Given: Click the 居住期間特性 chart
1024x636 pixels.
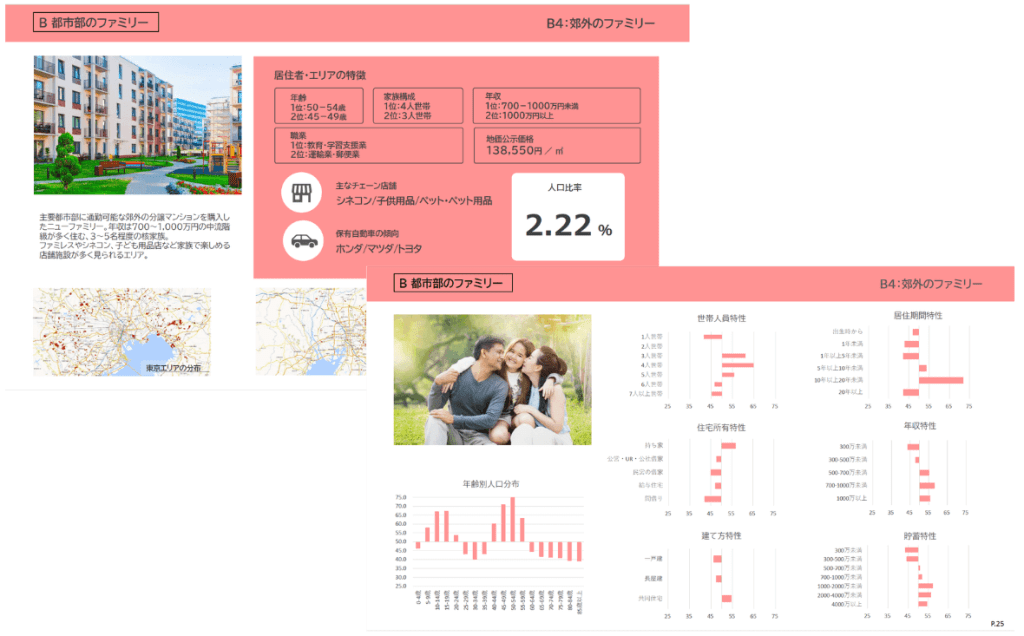Looking at the screenshot, I should click(898, 360).
